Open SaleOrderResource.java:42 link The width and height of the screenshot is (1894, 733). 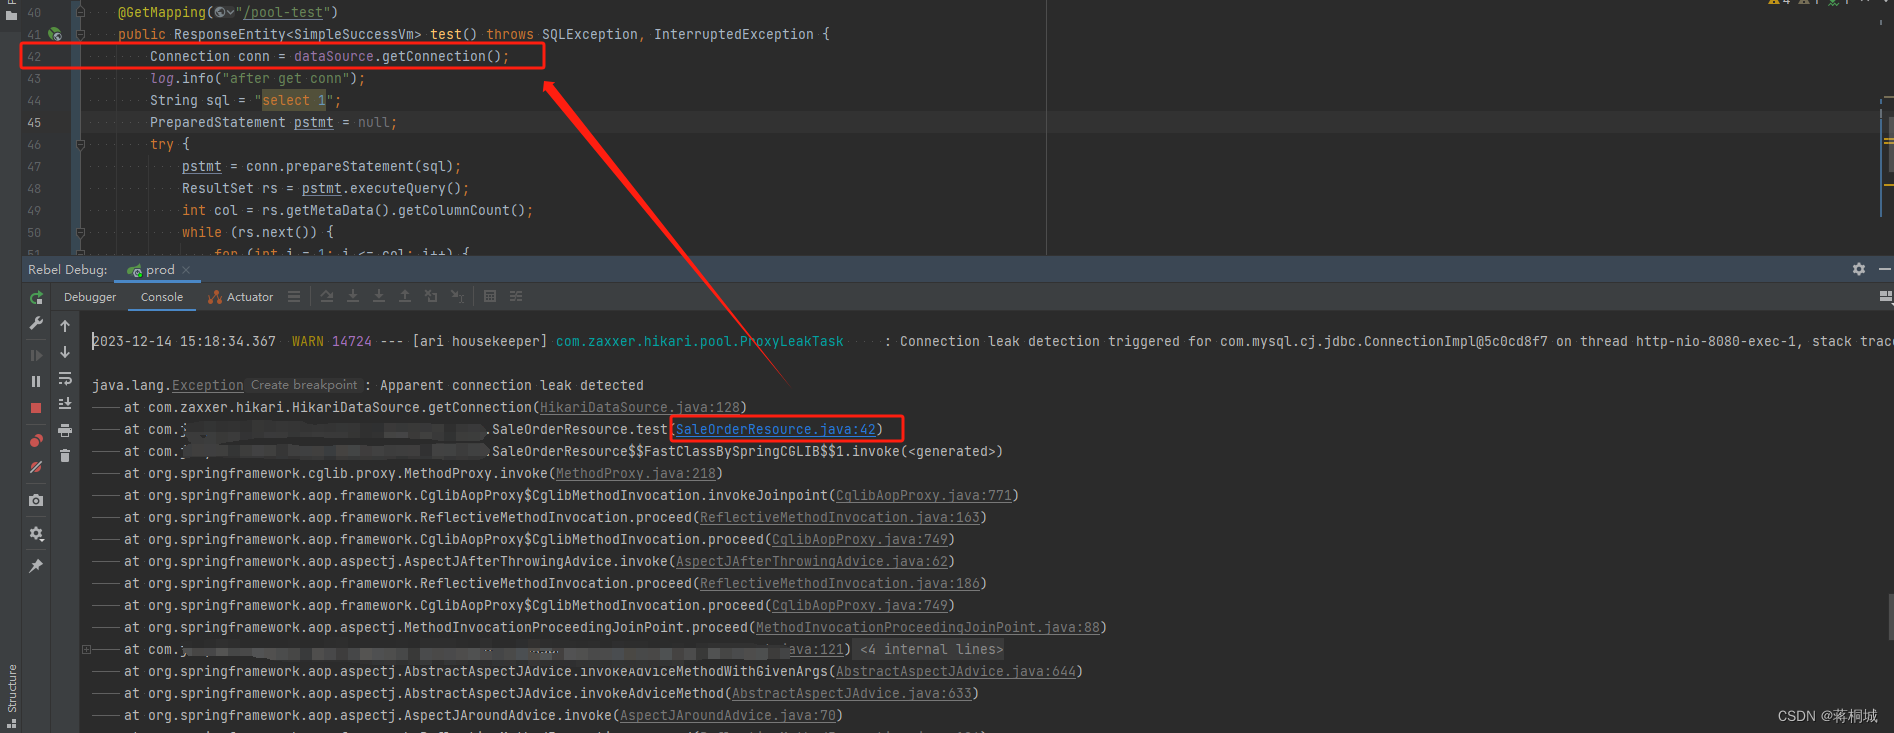[776, 429]
